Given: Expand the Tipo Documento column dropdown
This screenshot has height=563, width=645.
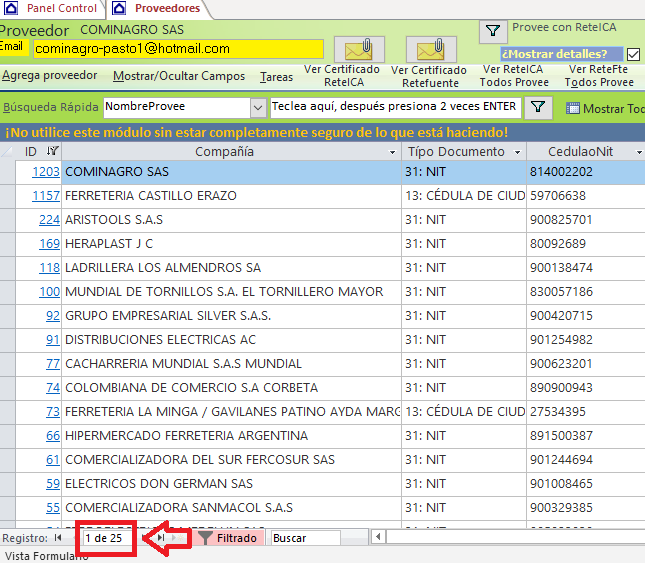Looking at the screenshot, I should point(516,152).
